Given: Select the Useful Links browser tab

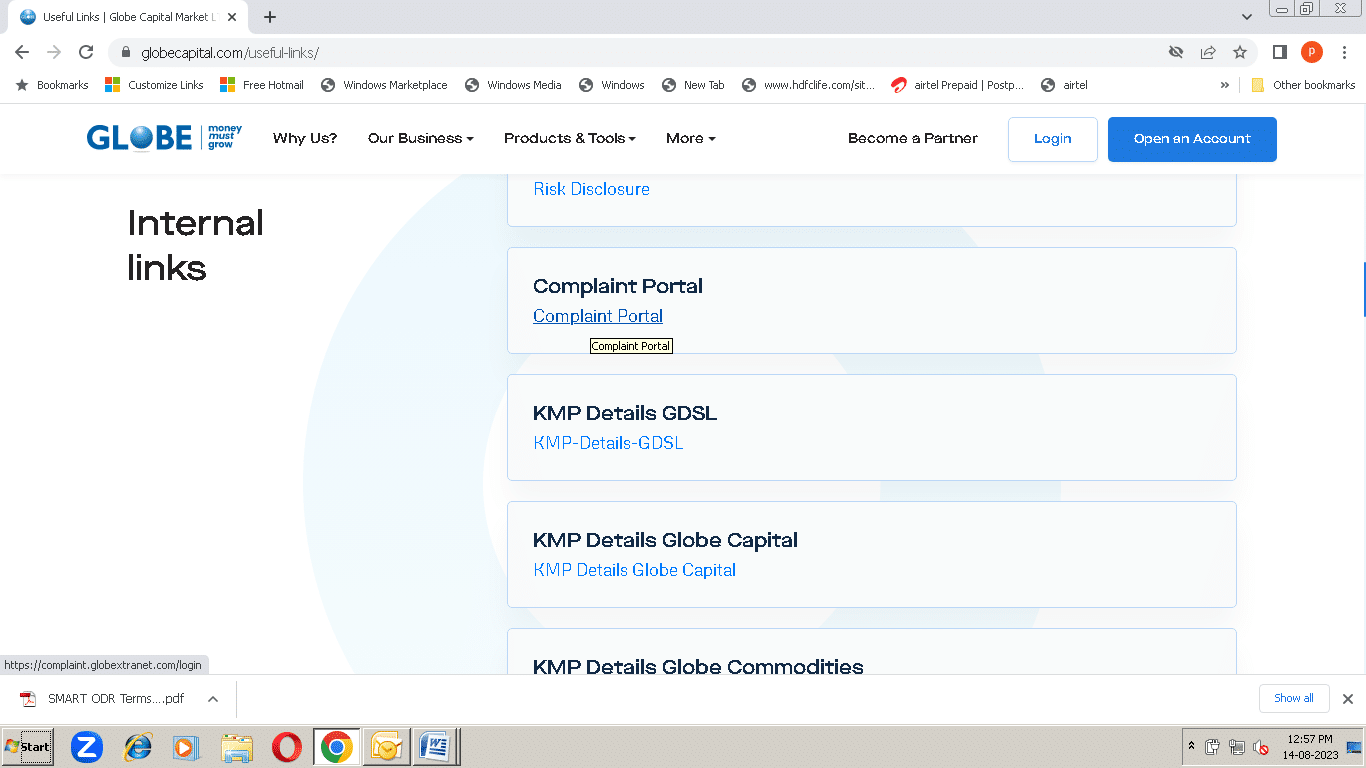Looking at the screenshot, I should 128,17.
